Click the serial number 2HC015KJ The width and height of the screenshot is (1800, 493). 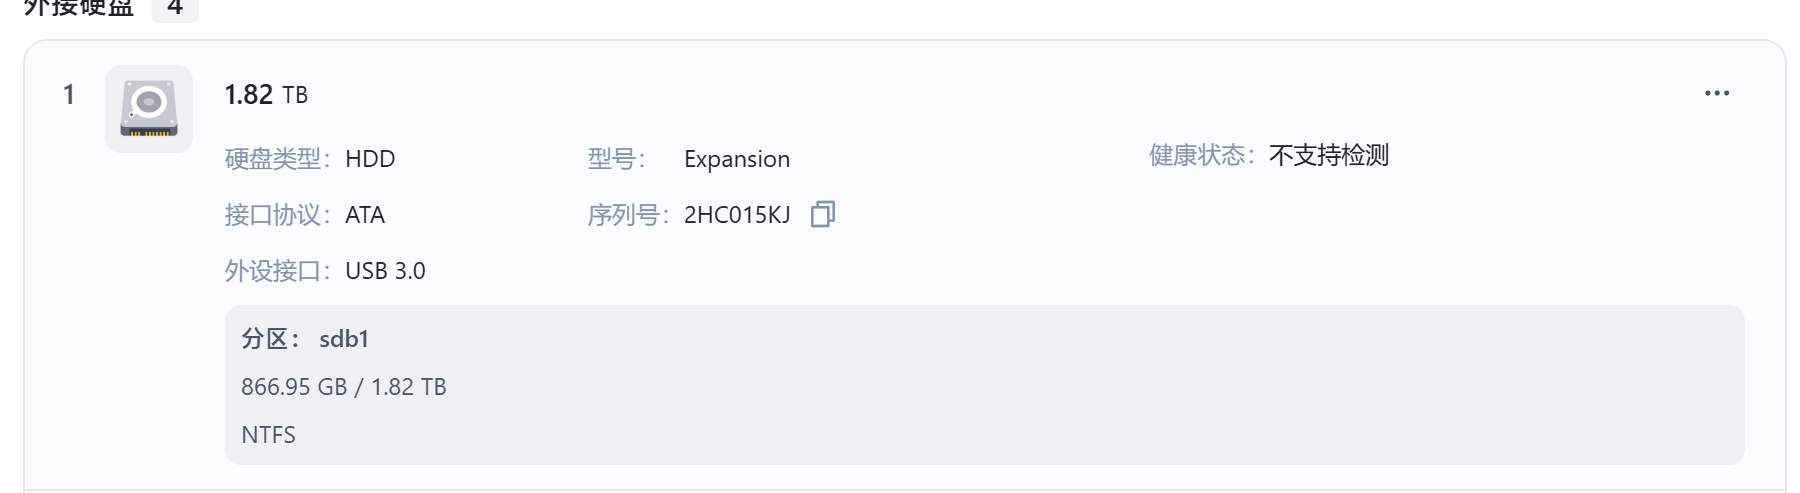click(737, 215)
